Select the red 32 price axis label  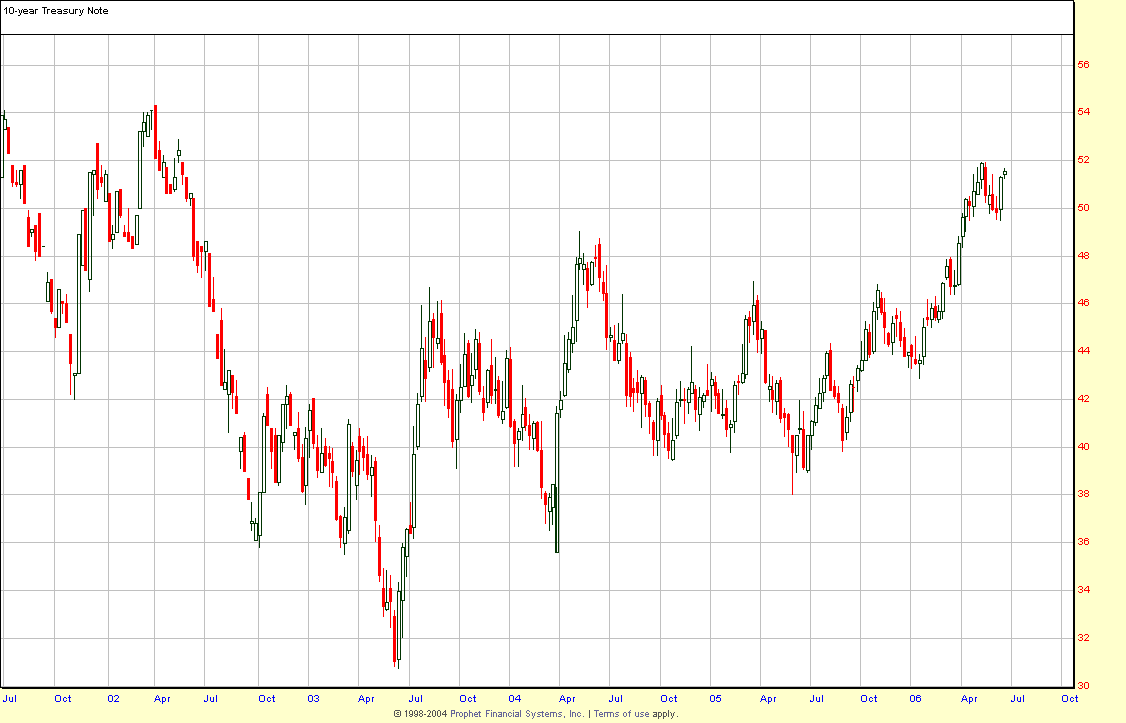(x=1083, y=638)
